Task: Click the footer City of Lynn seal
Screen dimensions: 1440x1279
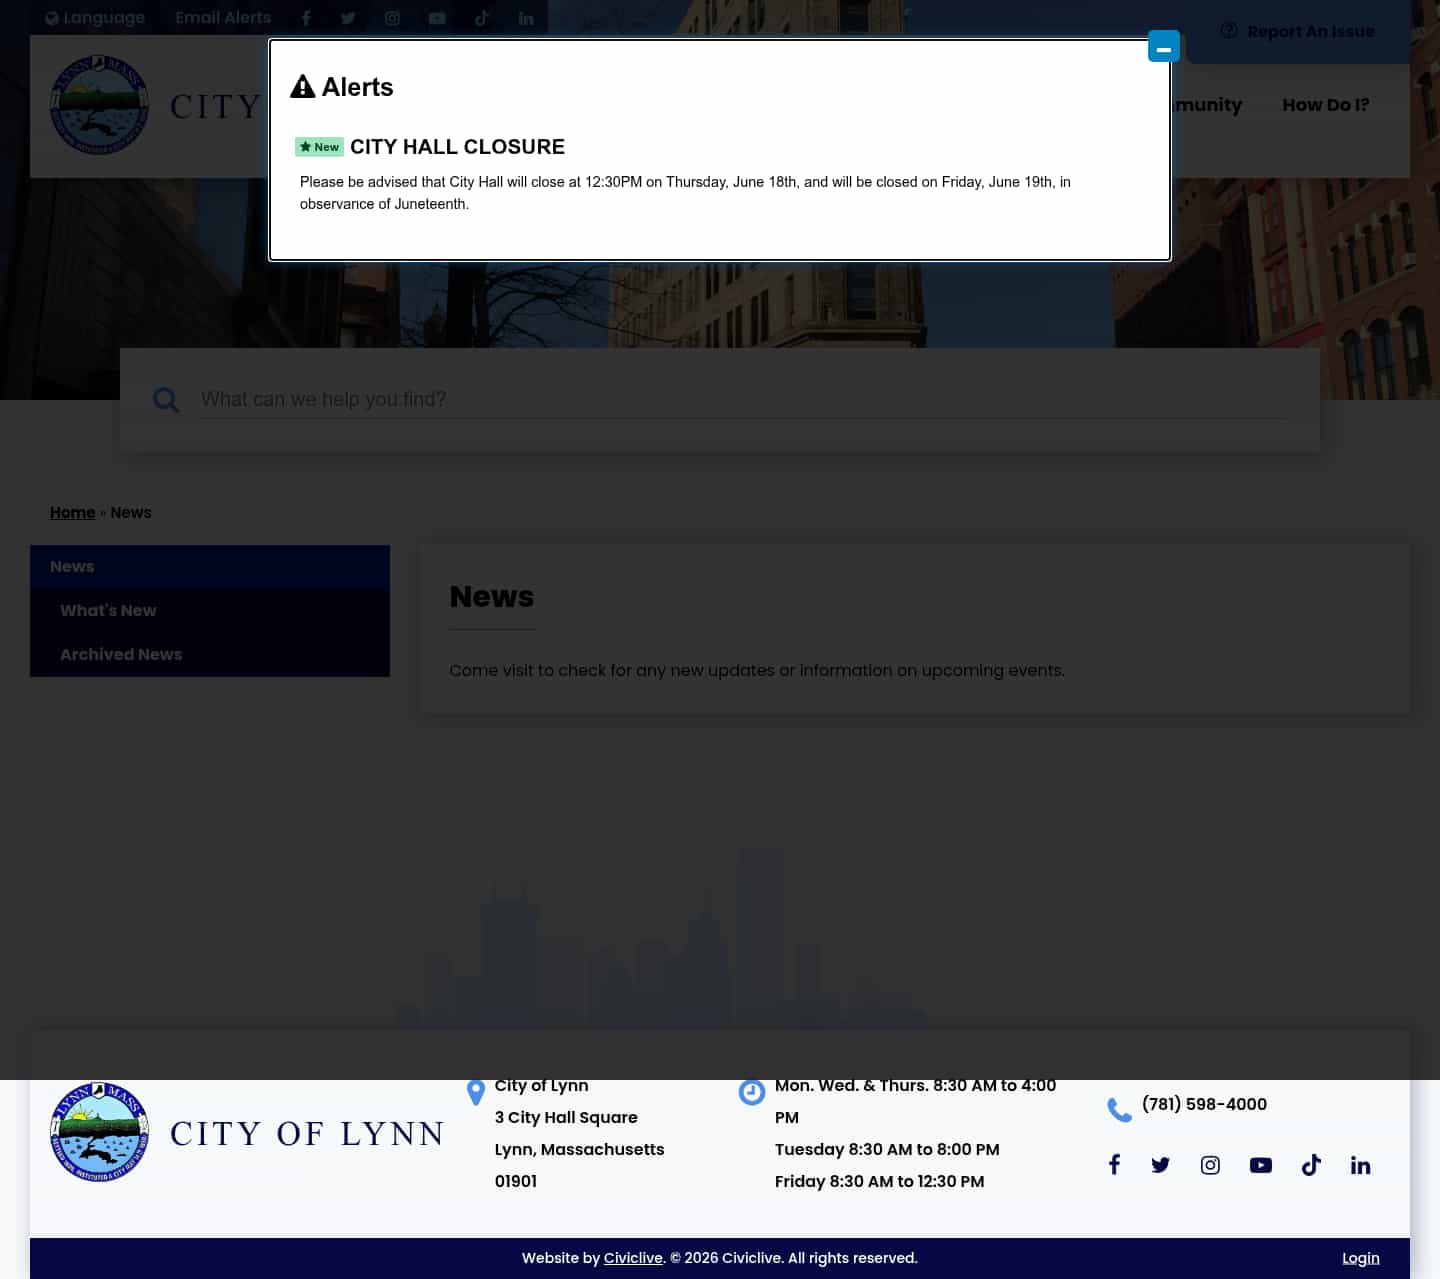Action: coord(100,1132)
